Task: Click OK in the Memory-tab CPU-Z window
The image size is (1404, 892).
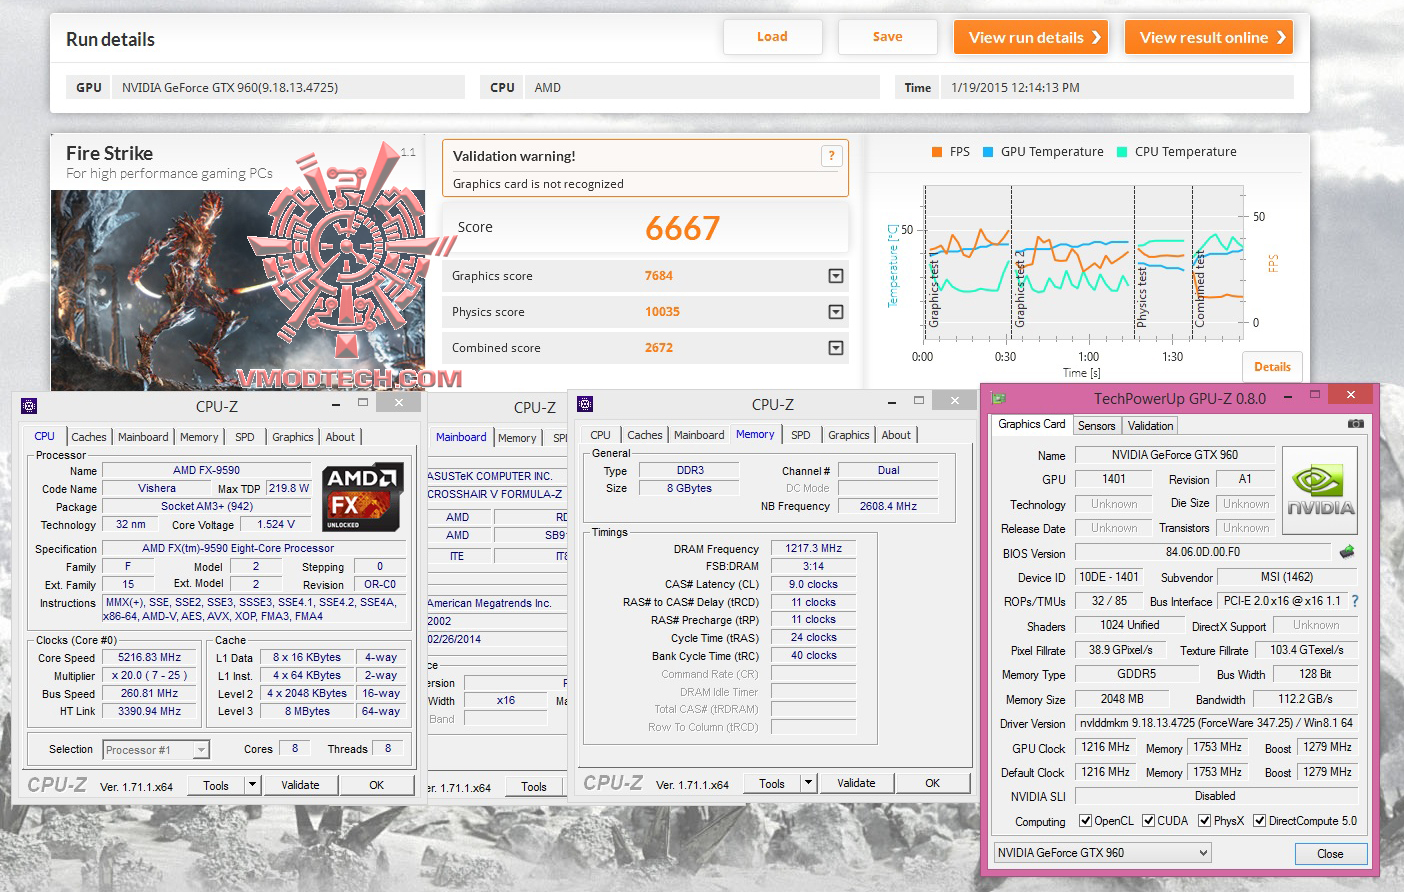Action: (932, 783)
